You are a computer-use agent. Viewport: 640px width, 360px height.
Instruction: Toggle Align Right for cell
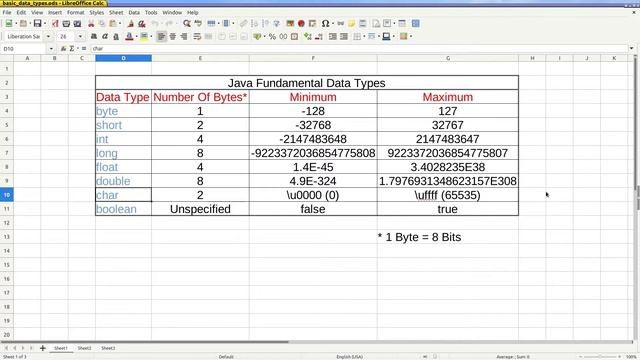tap(184, 37)
